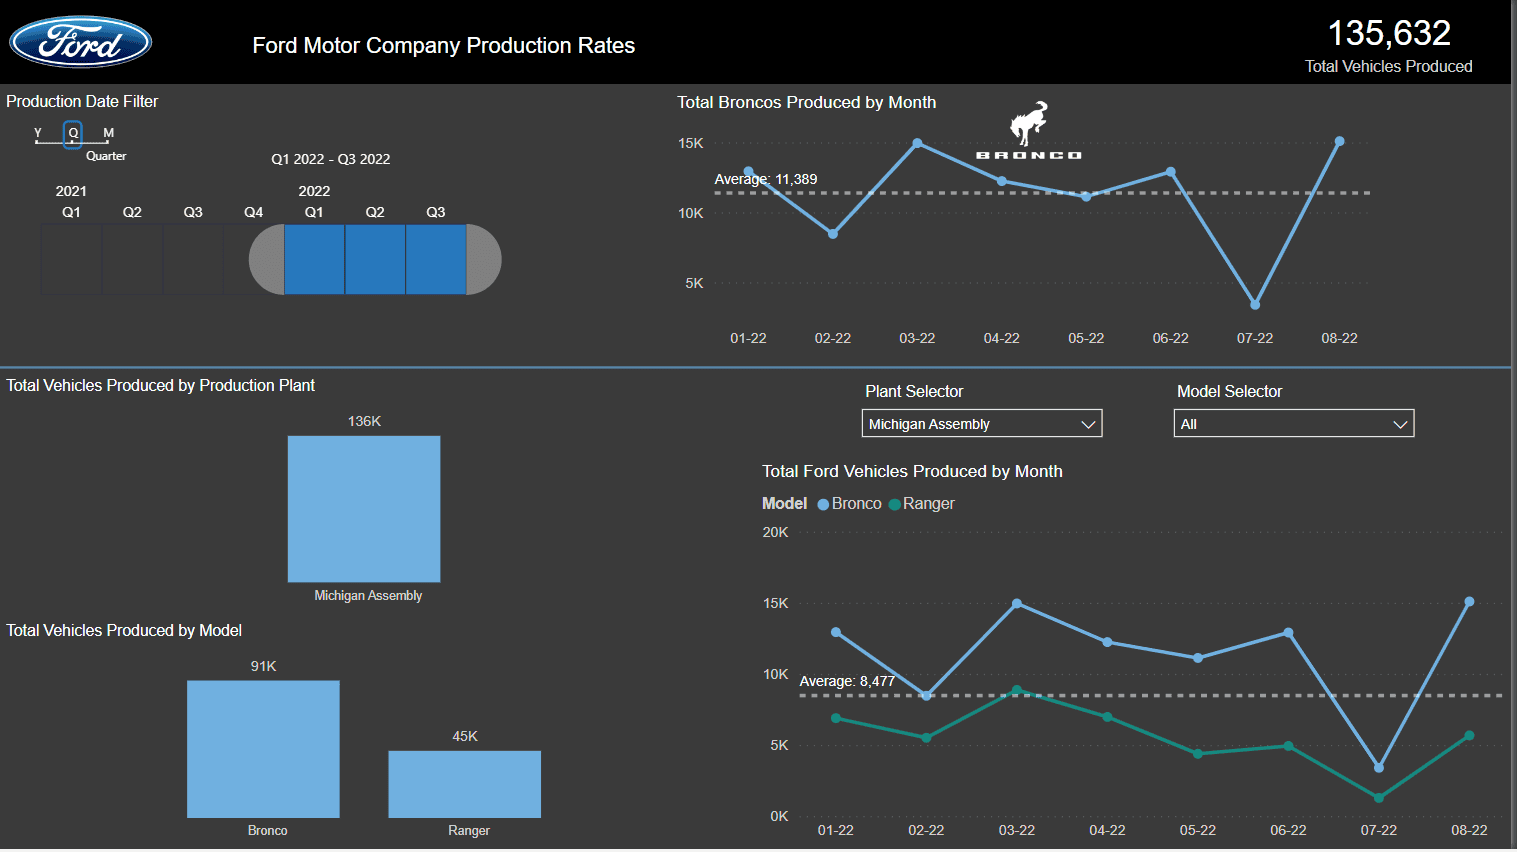Switch timeline granularity to Year (Y)
Screen dimensions: 1517x852
[x=38, y=134]
